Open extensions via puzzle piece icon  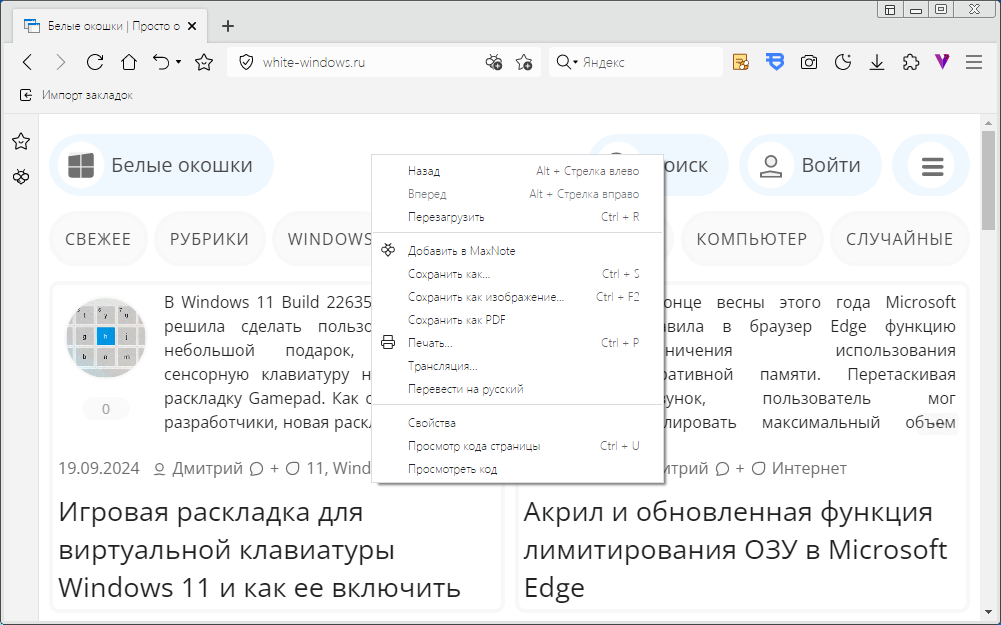911,62
